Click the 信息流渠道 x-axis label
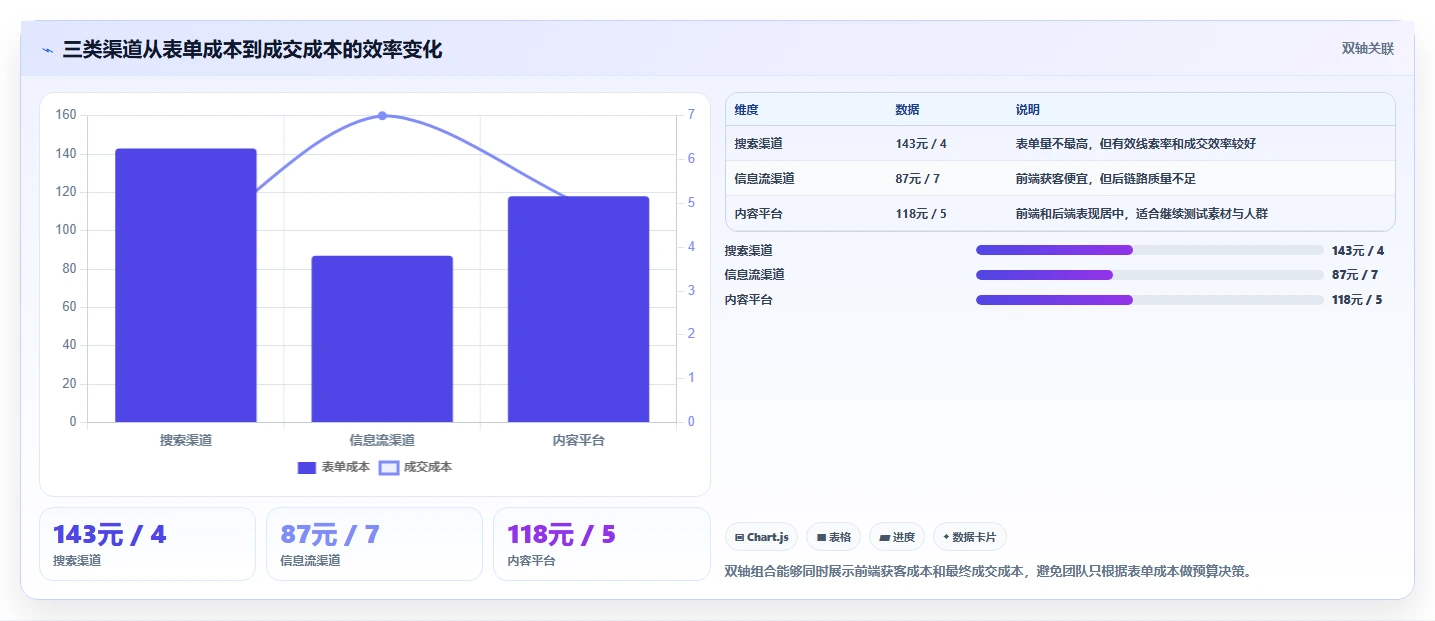1435x621 pixels. pos(382,440)
